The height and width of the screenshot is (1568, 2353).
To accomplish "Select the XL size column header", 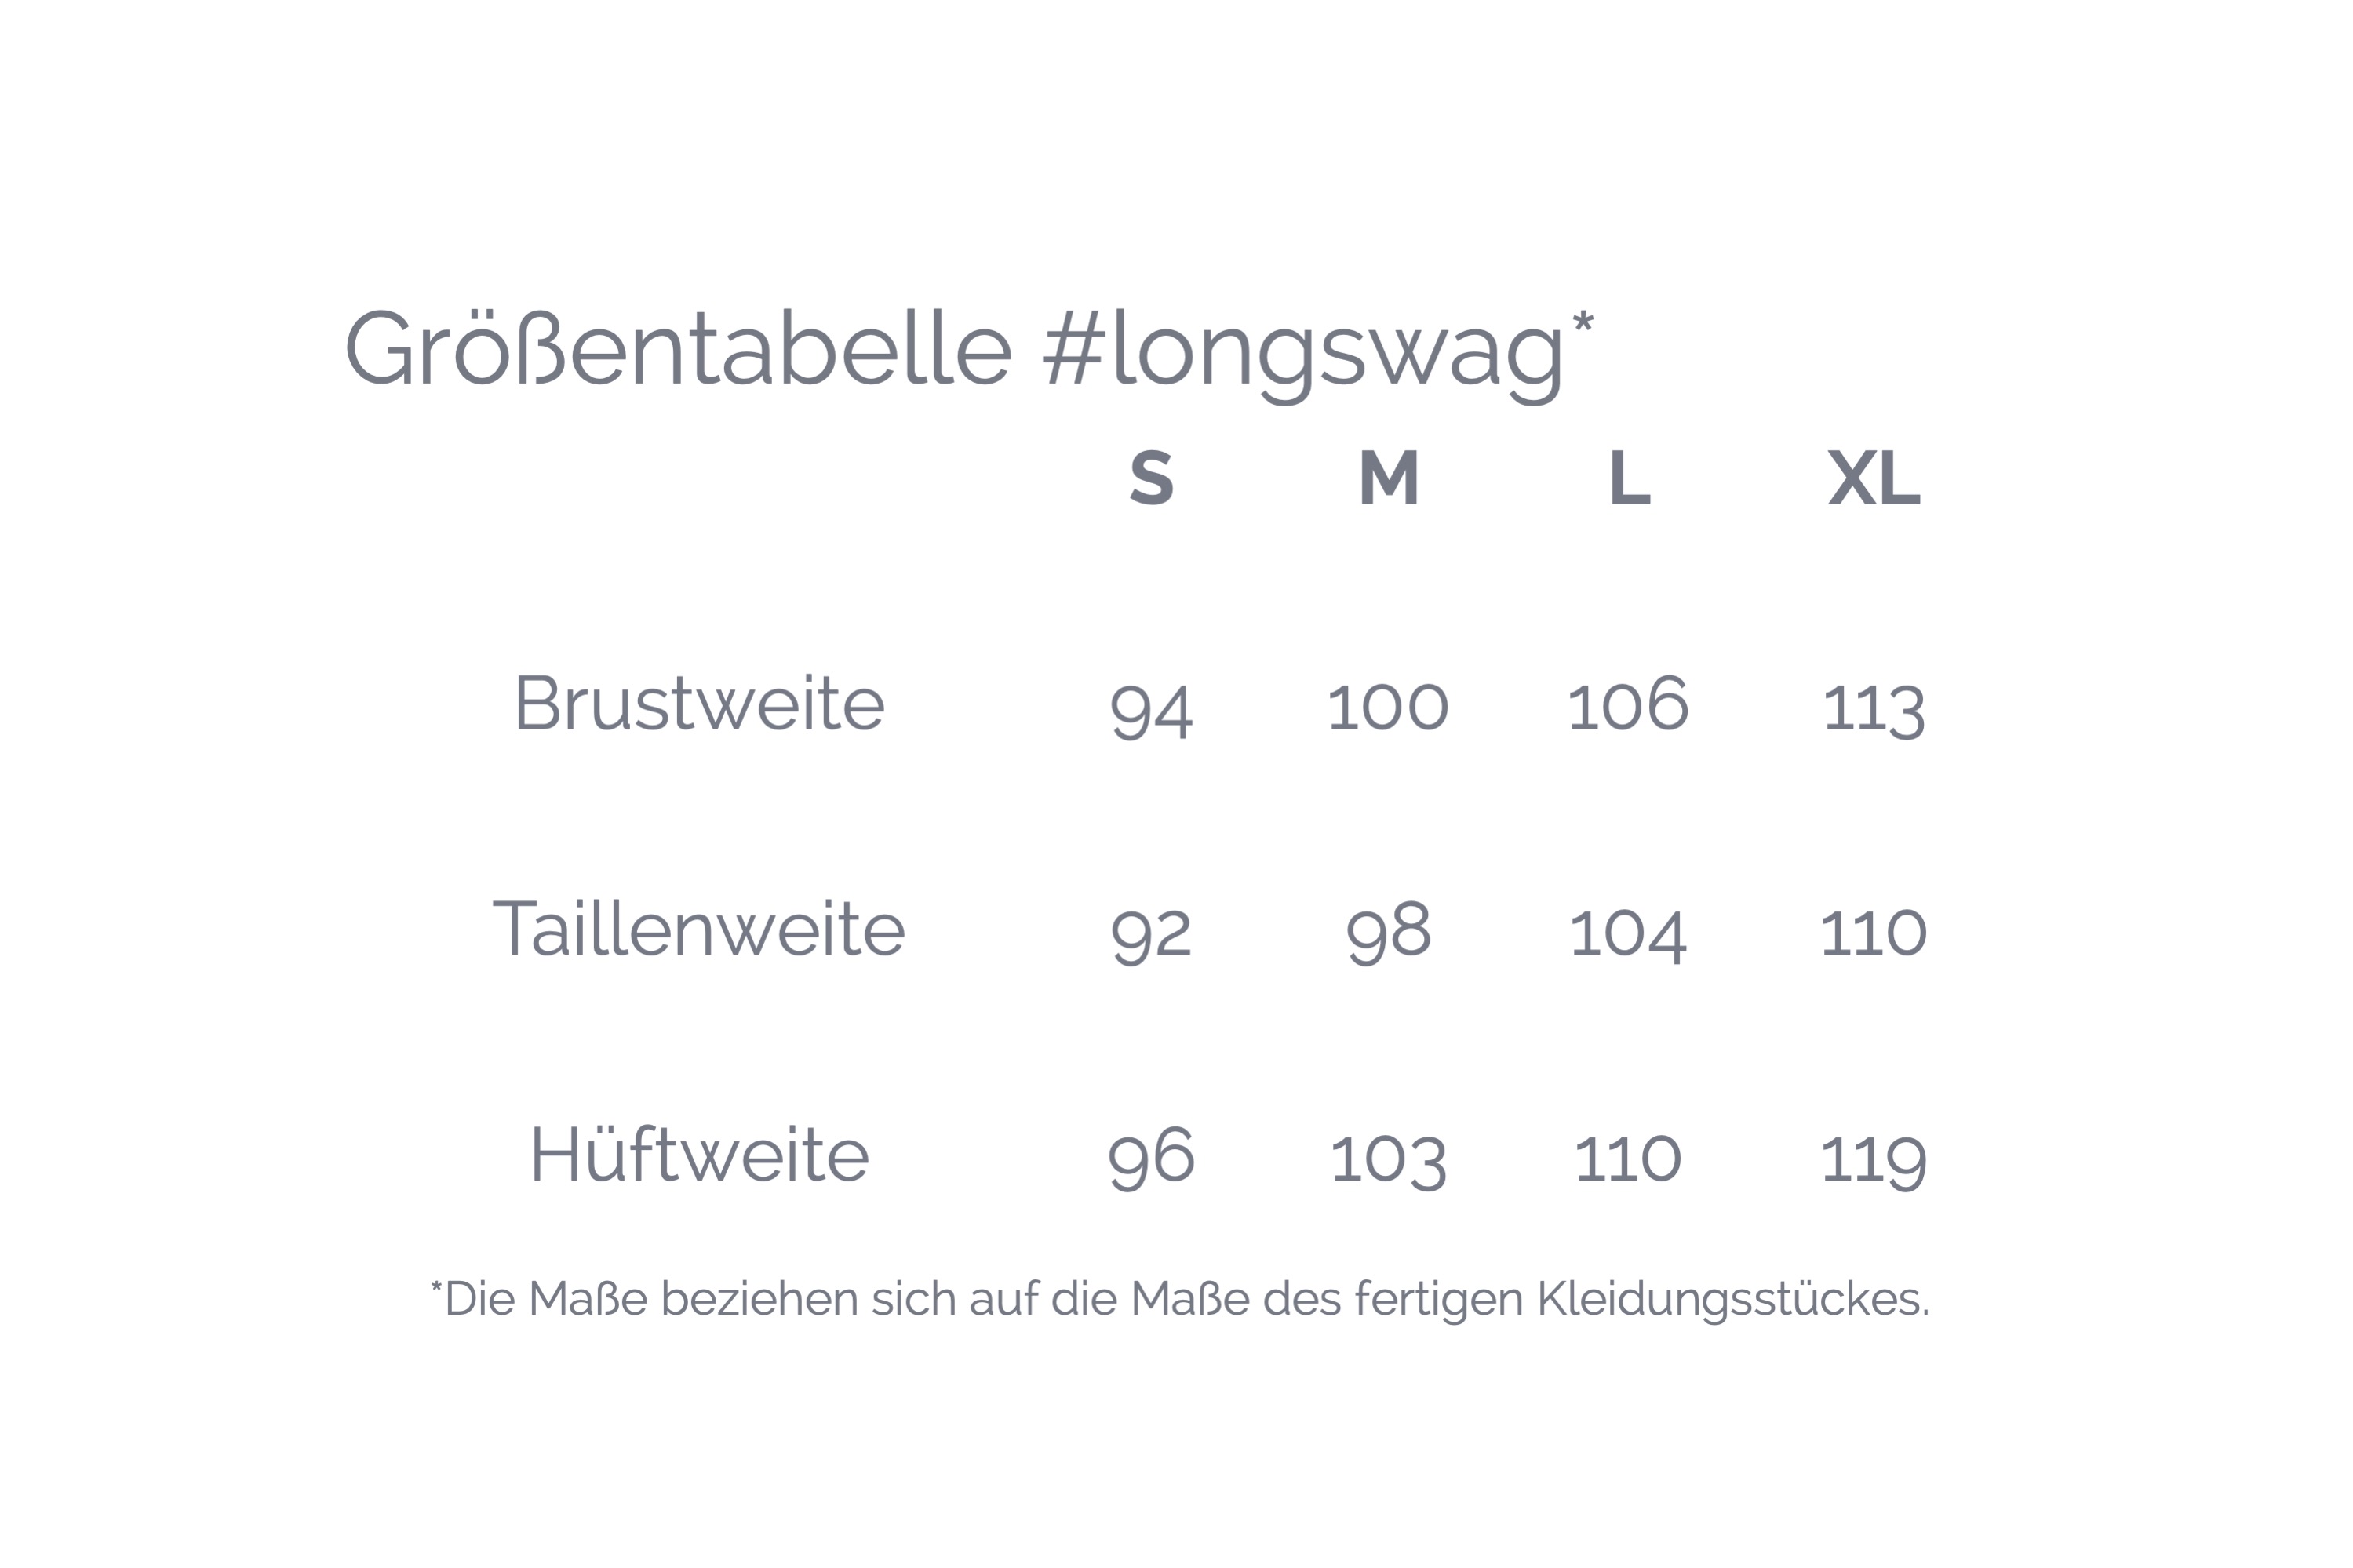I will 1873,478.
